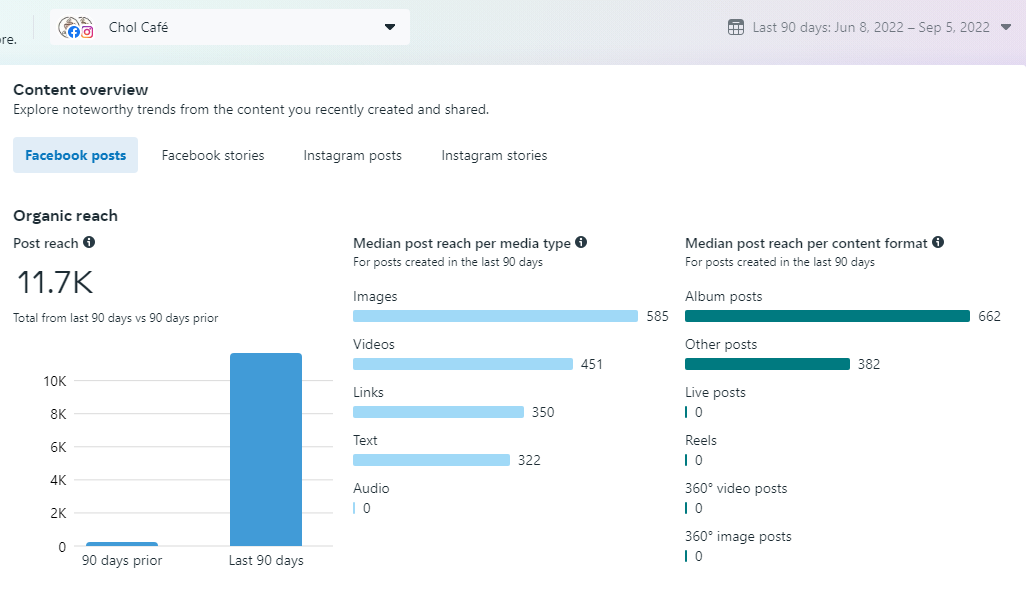Click the 90 days prior chart bar
Viewport: 1026px width, 603px height.
[122, 544]
